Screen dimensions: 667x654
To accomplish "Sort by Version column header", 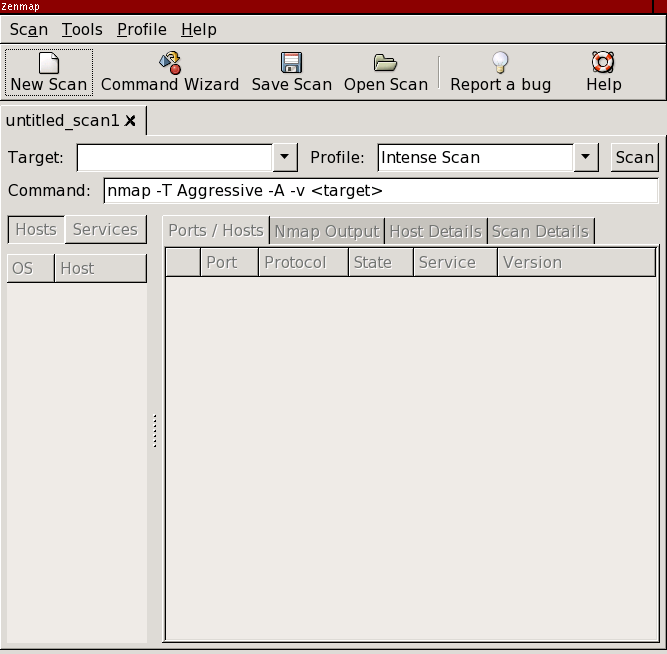I will click(x=576, y=263).
